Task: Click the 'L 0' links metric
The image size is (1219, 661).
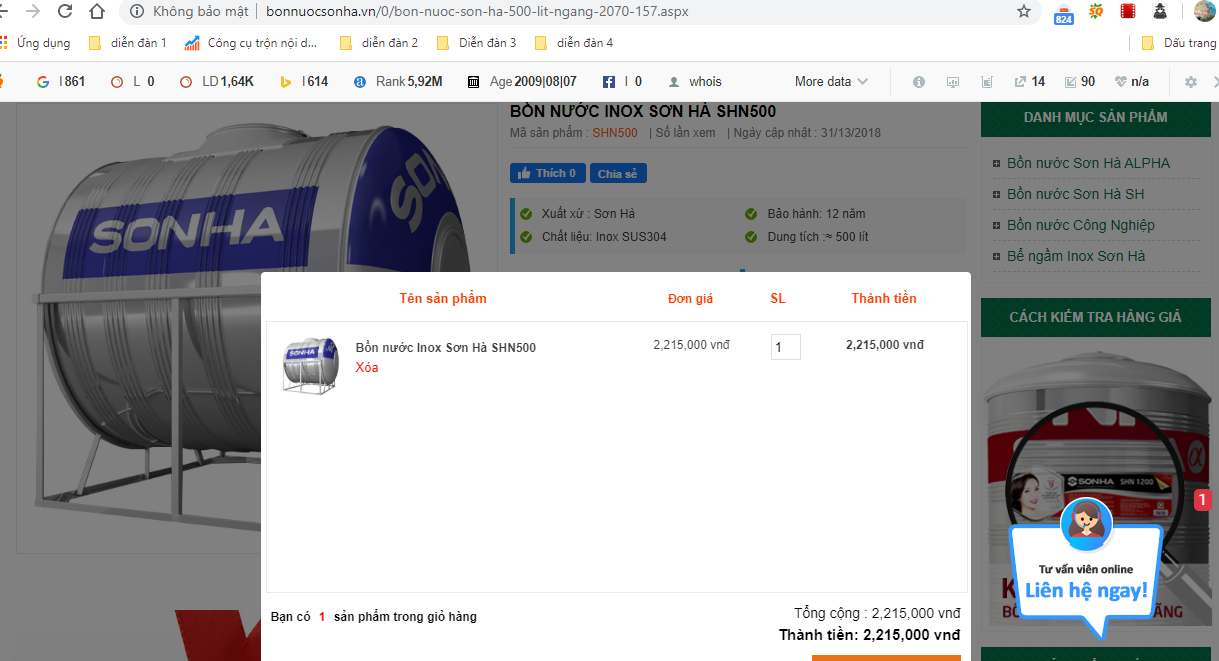Action: (x=132, y=82)
